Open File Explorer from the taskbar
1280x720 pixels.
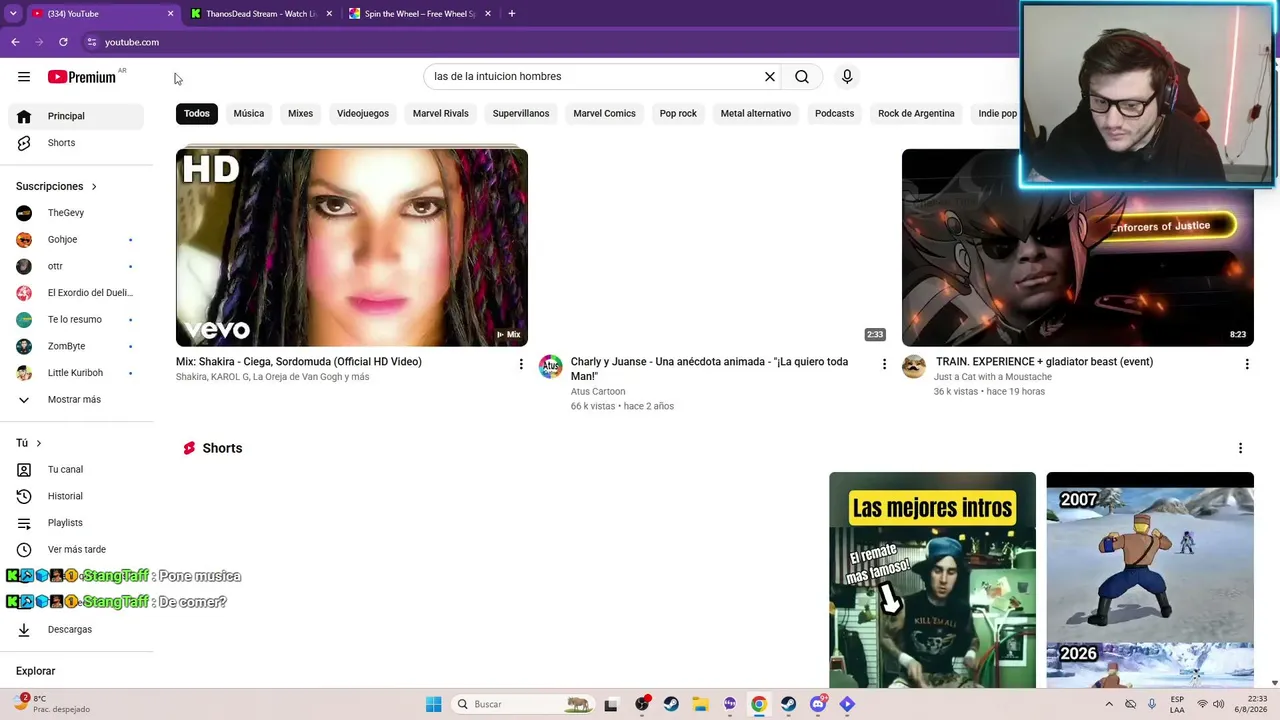tap(700, 704)
